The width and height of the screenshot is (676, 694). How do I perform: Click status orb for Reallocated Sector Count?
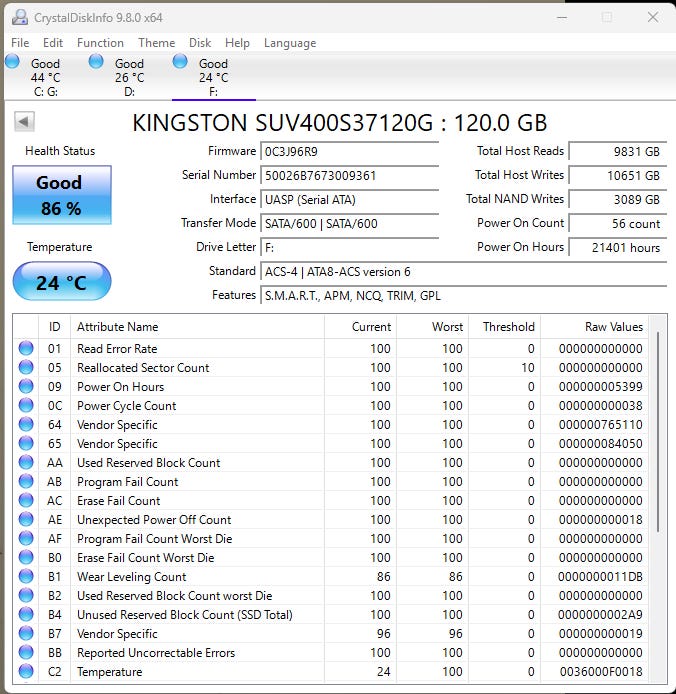[26, 368]
